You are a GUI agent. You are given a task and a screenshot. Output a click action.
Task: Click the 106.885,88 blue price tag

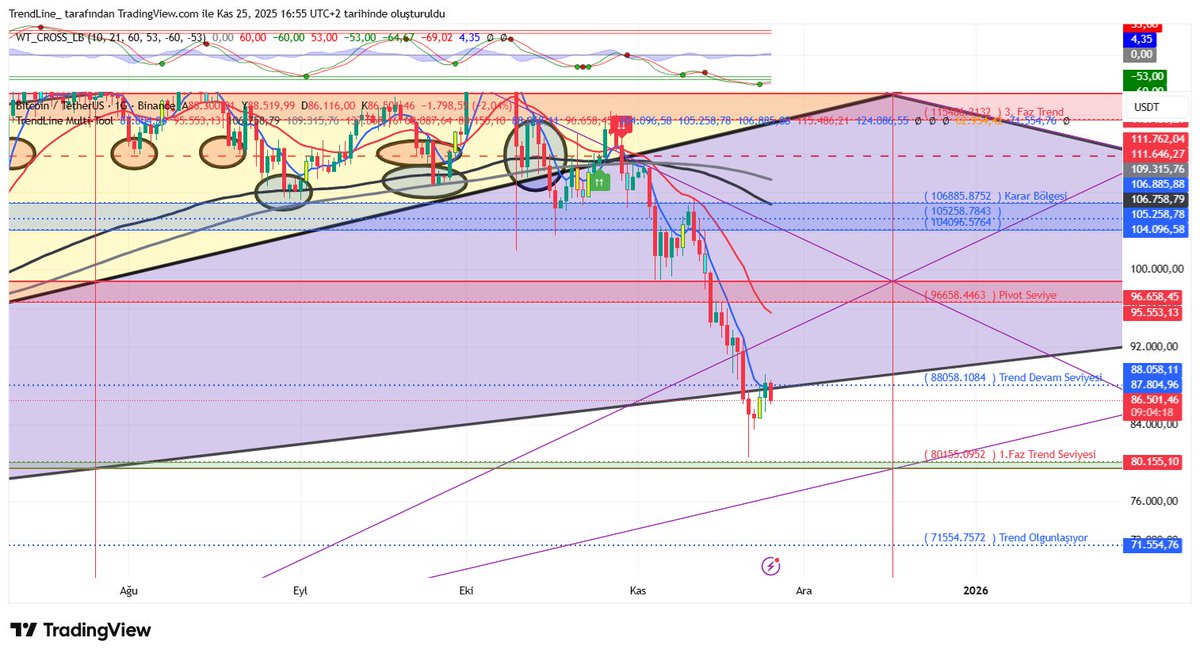1157,184
